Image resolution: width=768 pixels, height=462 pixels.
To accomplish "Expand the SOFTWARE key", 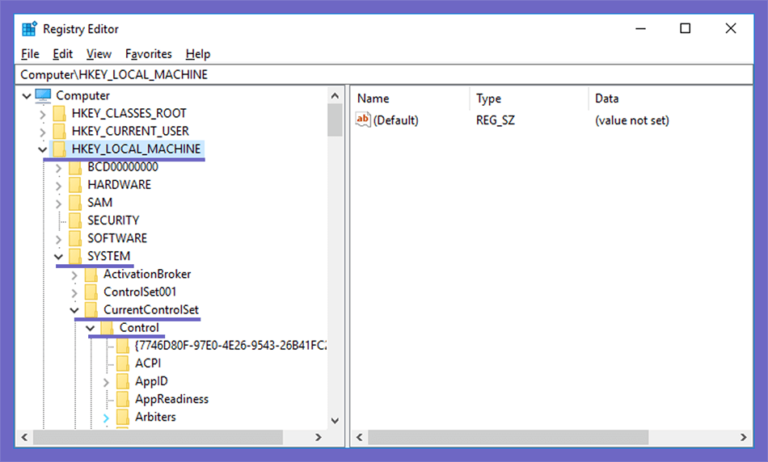I will [x=58, y=239].
